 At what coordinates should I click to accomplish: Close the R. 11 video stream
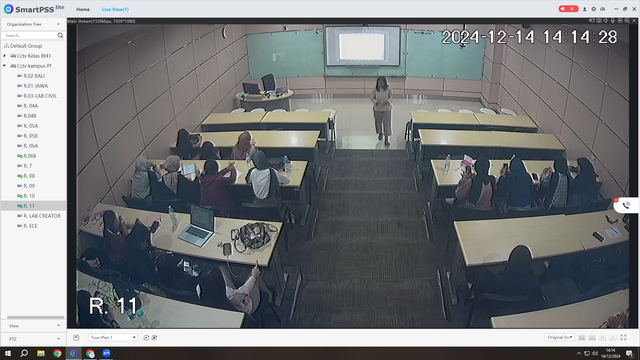(634, 20)
